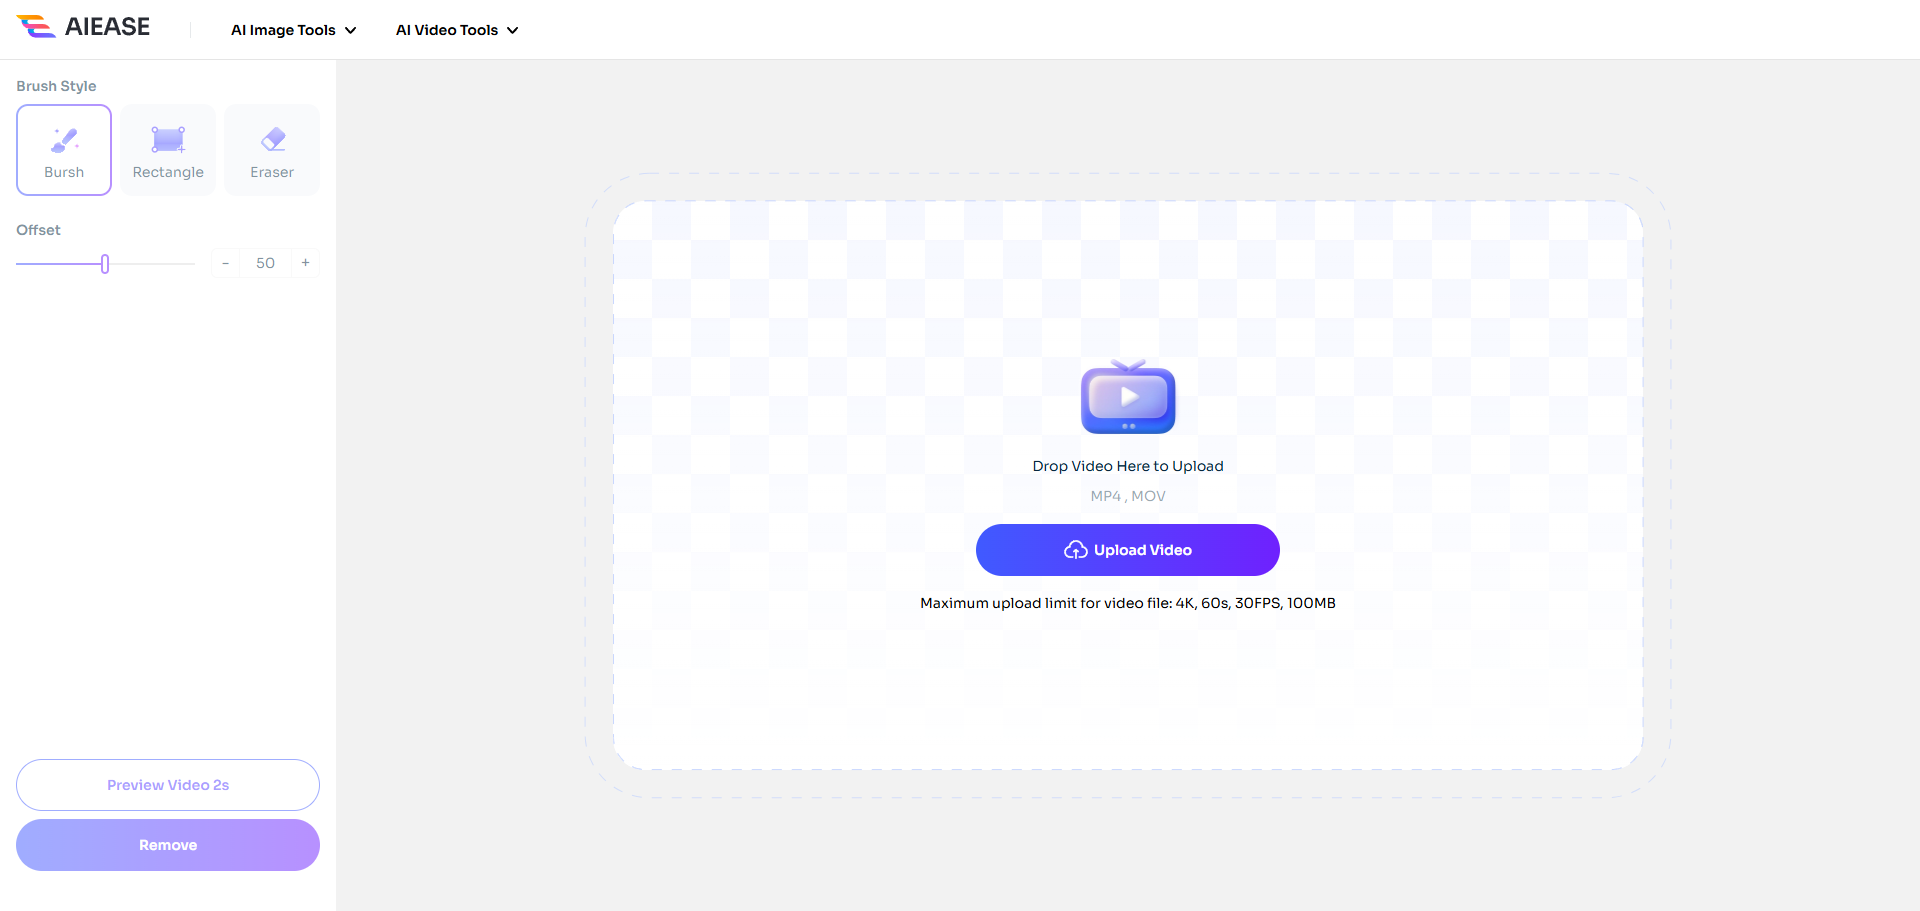Expand the chevron beside AI Video Tools
This screenshot has height=911, width=1920.
pyautogui.click(x=513, y=30)
